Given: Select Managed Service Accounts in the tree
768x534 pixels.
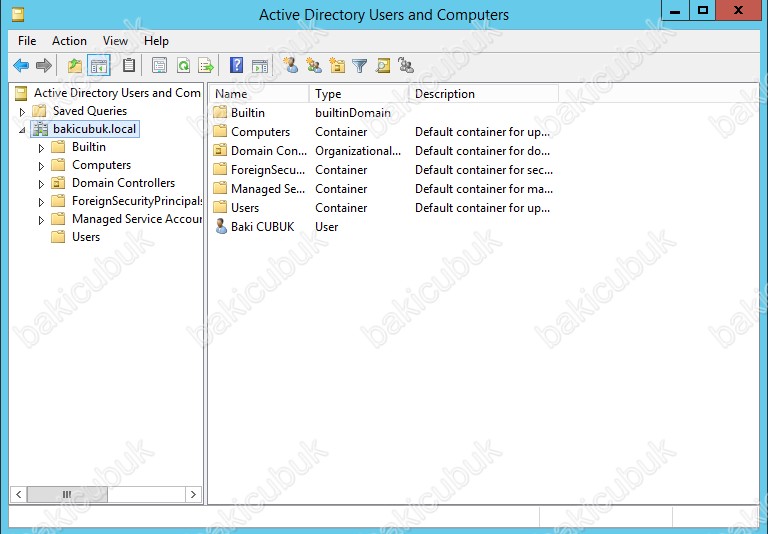Looking at the screenshot, I should 137,219.
